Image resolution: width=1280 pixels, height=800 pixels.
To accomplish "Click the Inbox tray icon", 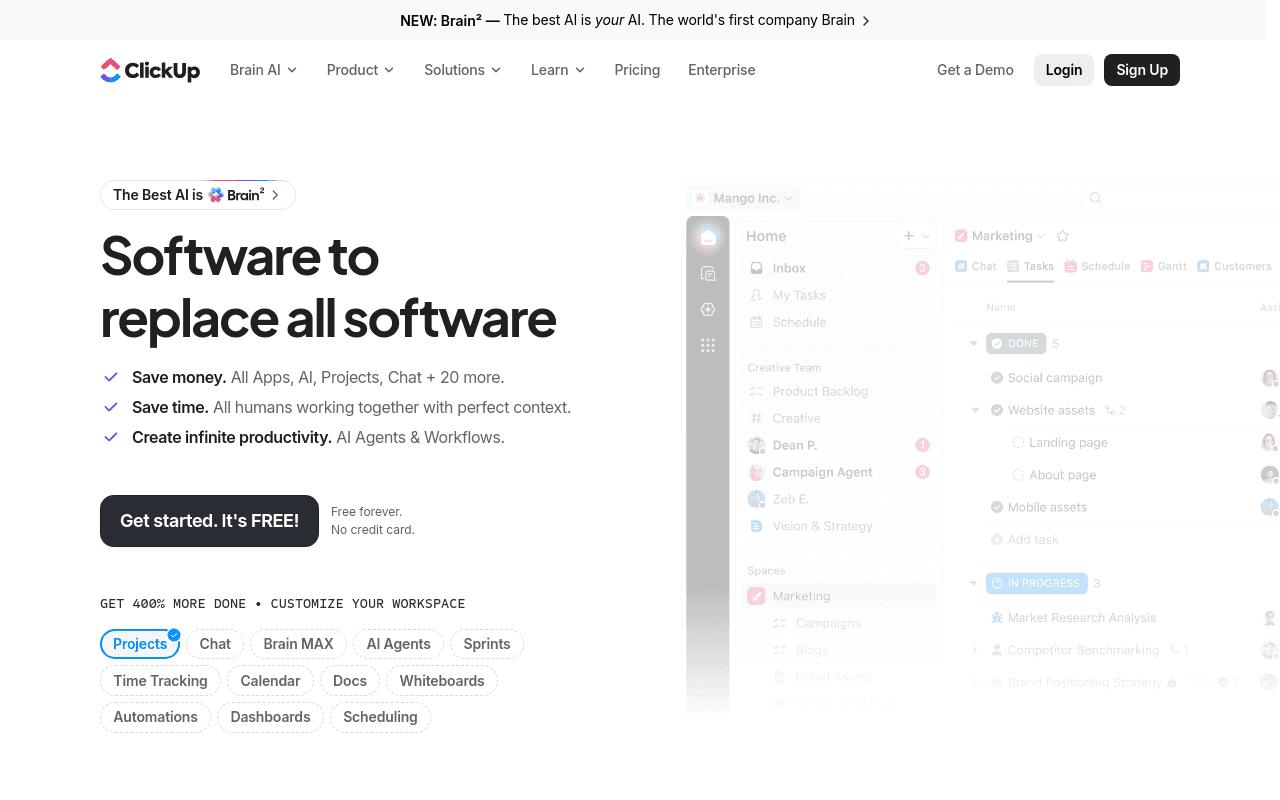I will [756, 268].
